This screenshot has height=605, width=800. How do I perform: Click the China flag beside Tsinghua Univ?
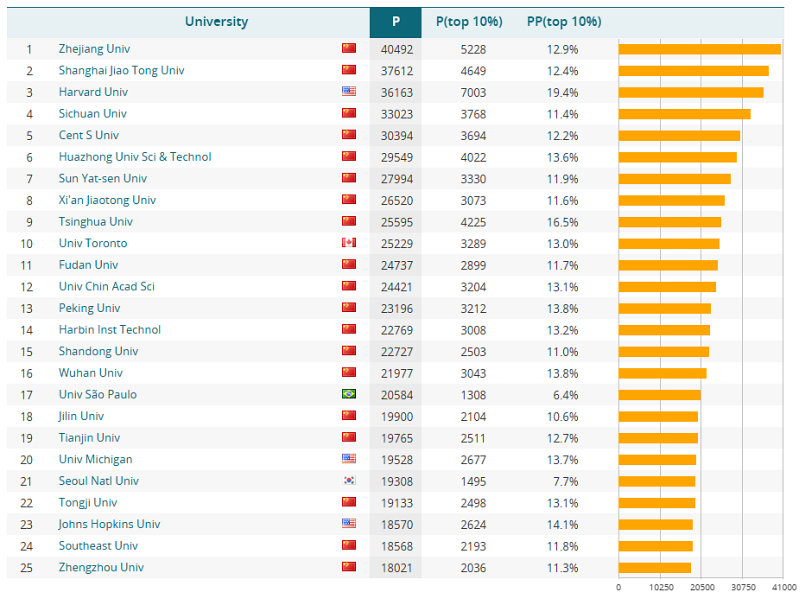click(x=349, y=221)
